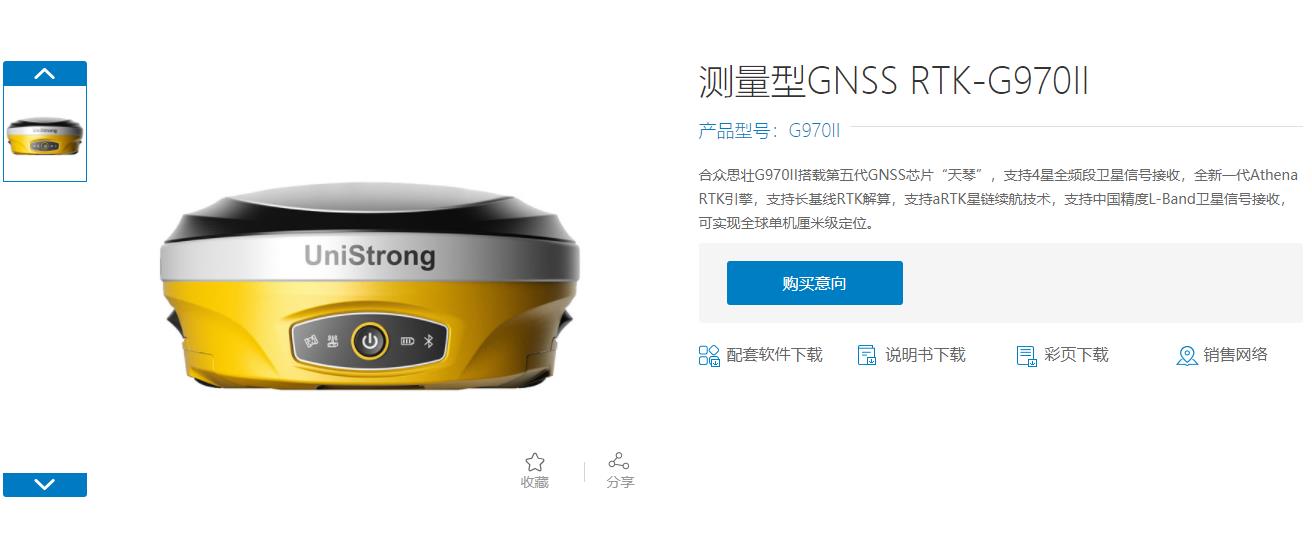Click the product title 测量型GNSS RTK-G970II

(893, 82)
